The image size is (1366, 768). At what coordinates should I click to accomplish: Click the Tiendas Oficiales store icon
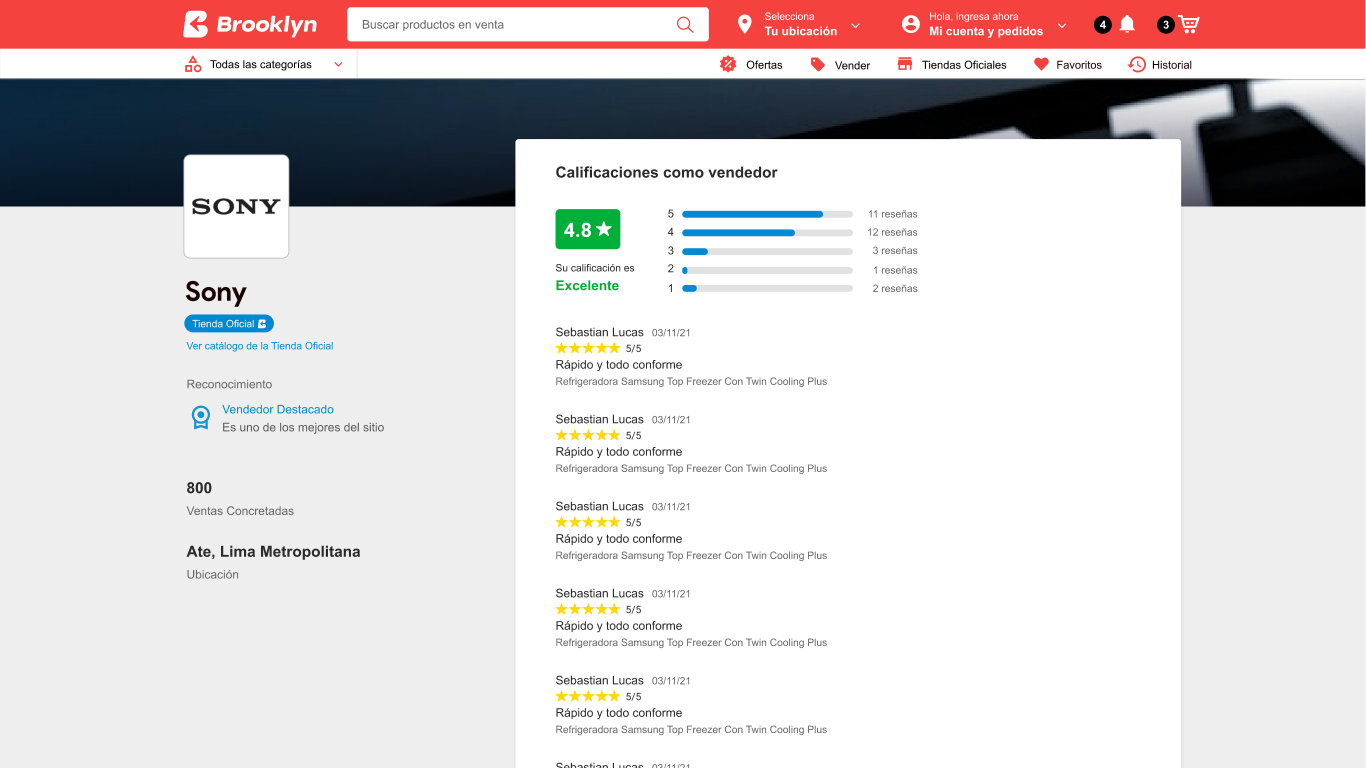click(x=905, y=64)
